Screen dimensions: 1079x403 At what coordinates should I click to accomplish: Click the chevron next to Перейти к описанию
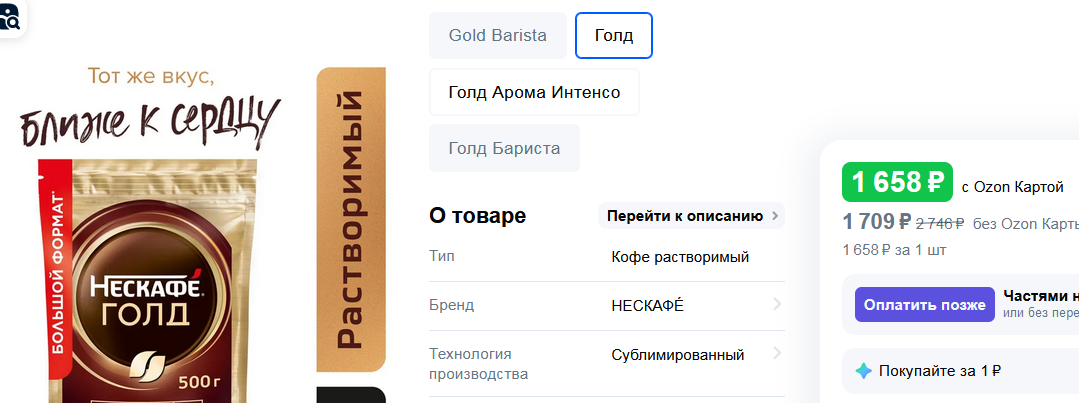776,216
